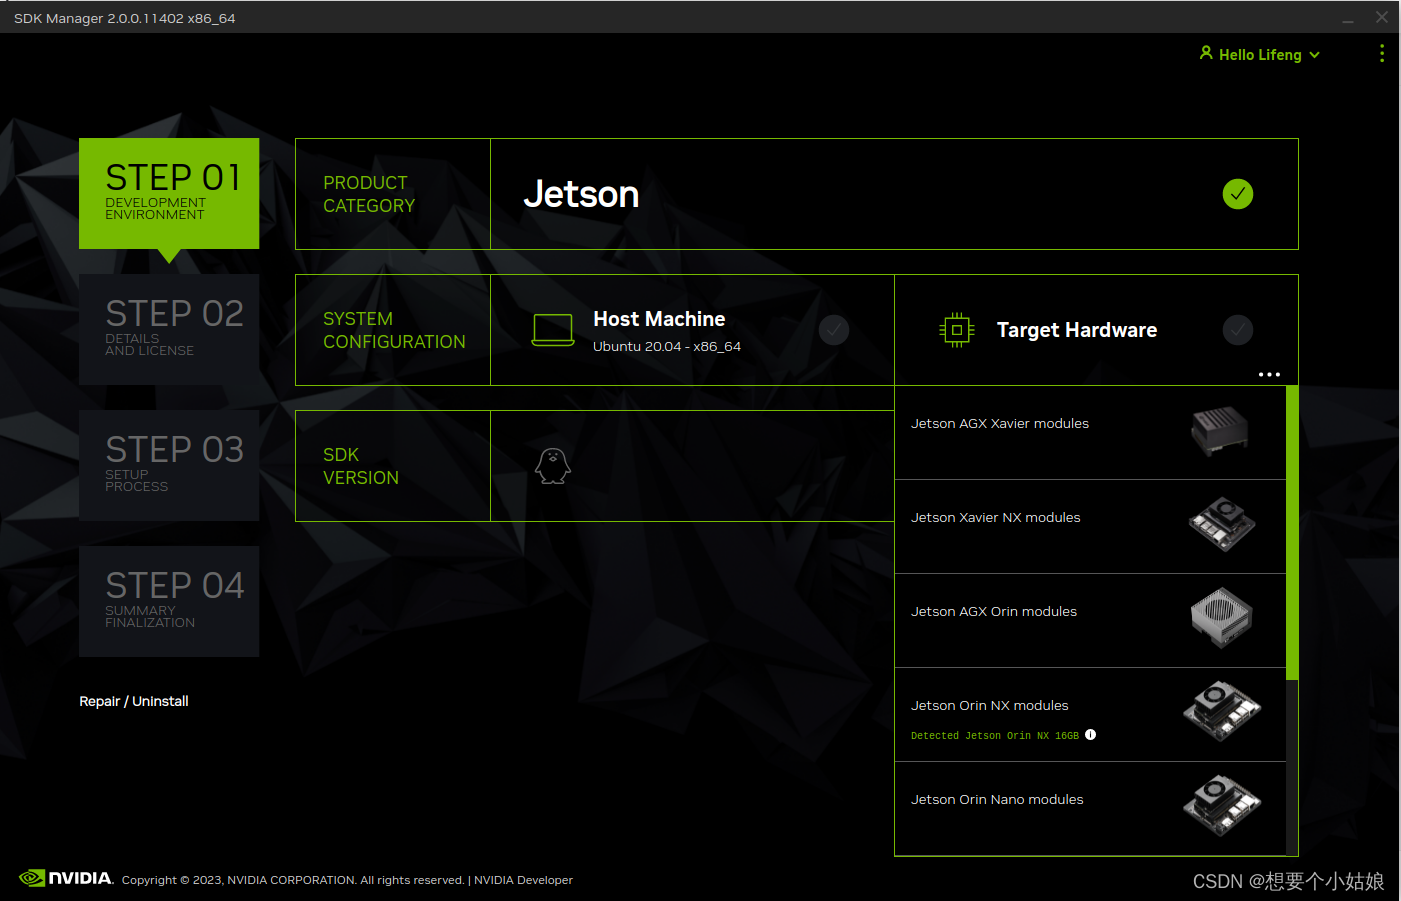Choose Jetson Orin NX modules
Screen dimensions: 1401x901
click(1090, 715)
